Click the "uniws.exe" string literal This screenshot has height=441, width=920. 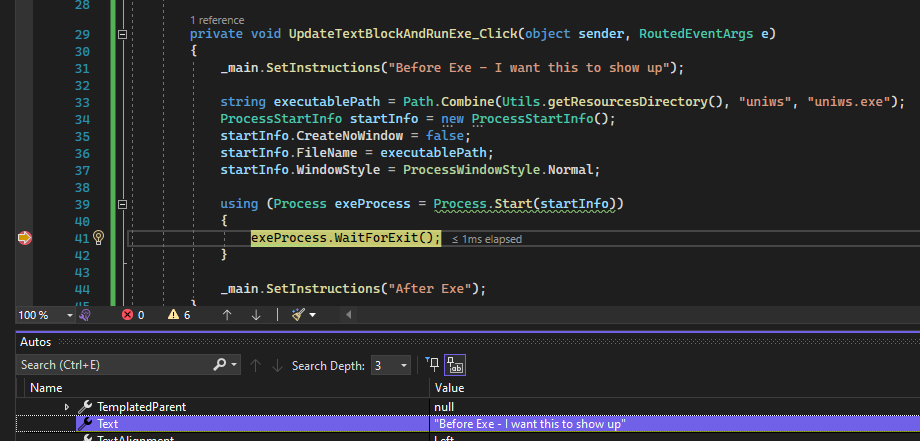848,101
